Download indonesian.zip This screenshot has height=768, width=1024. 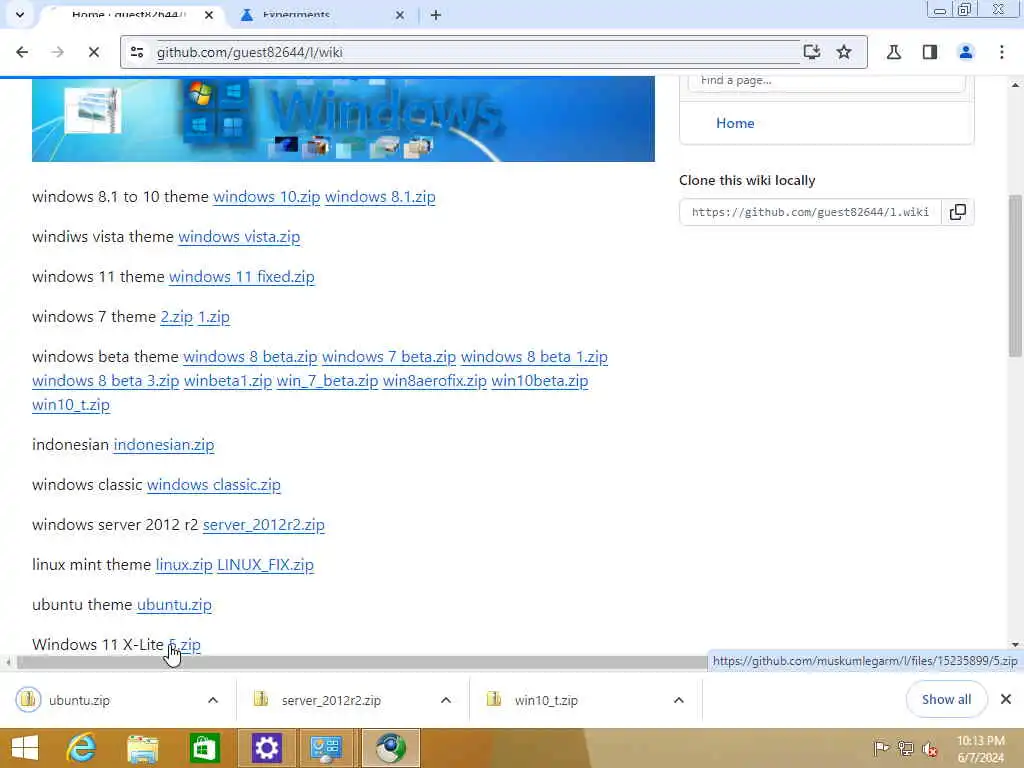tap(164, 445)
